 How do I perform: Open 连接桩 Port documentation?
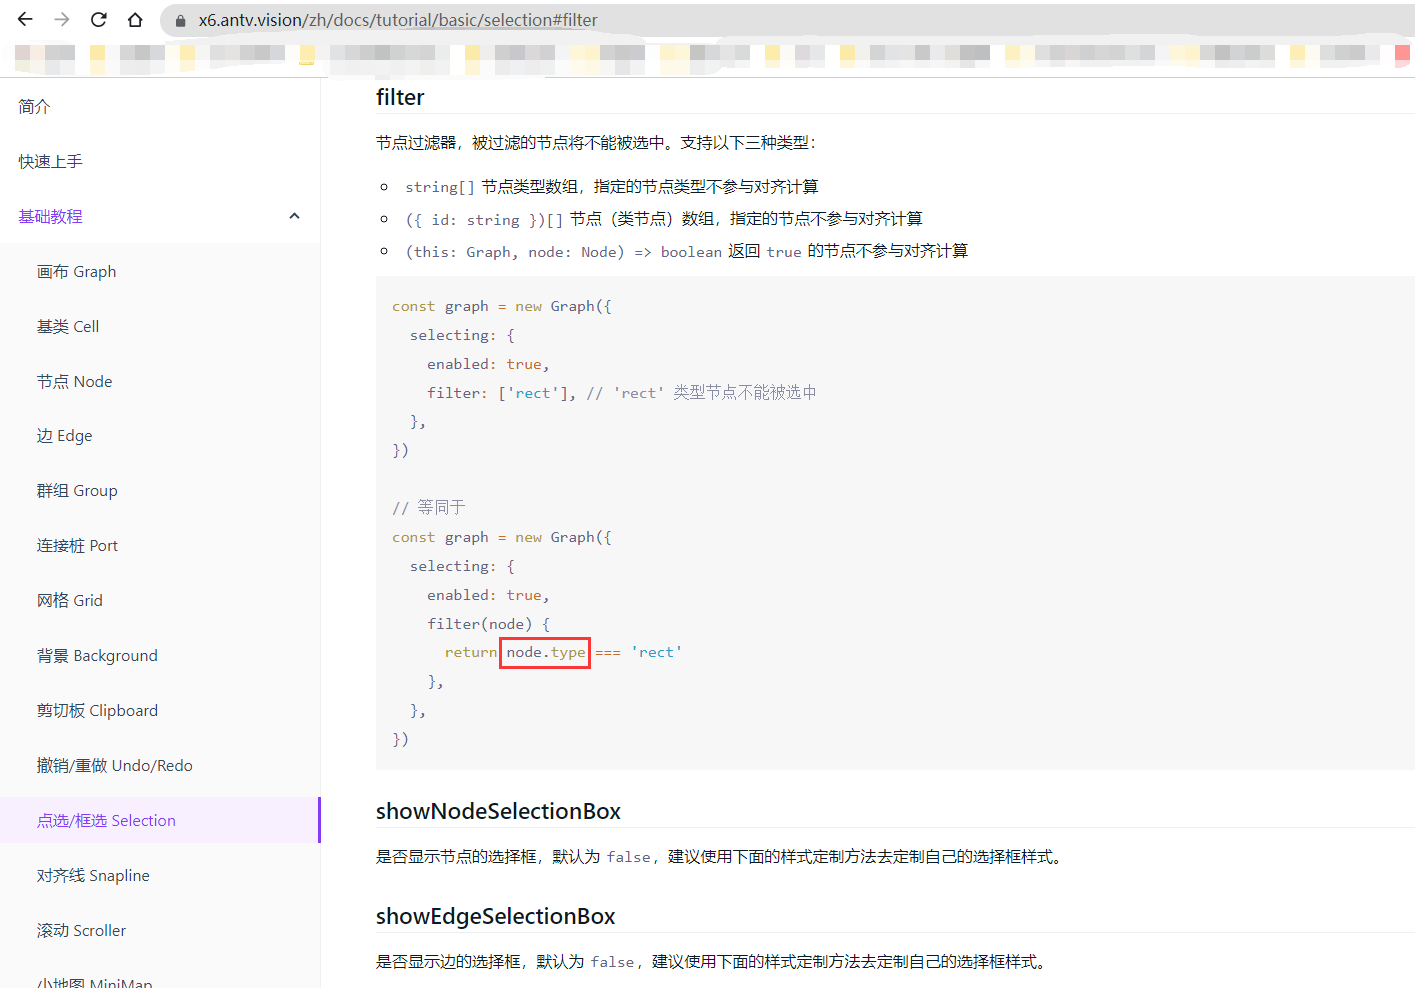(79, 545)
